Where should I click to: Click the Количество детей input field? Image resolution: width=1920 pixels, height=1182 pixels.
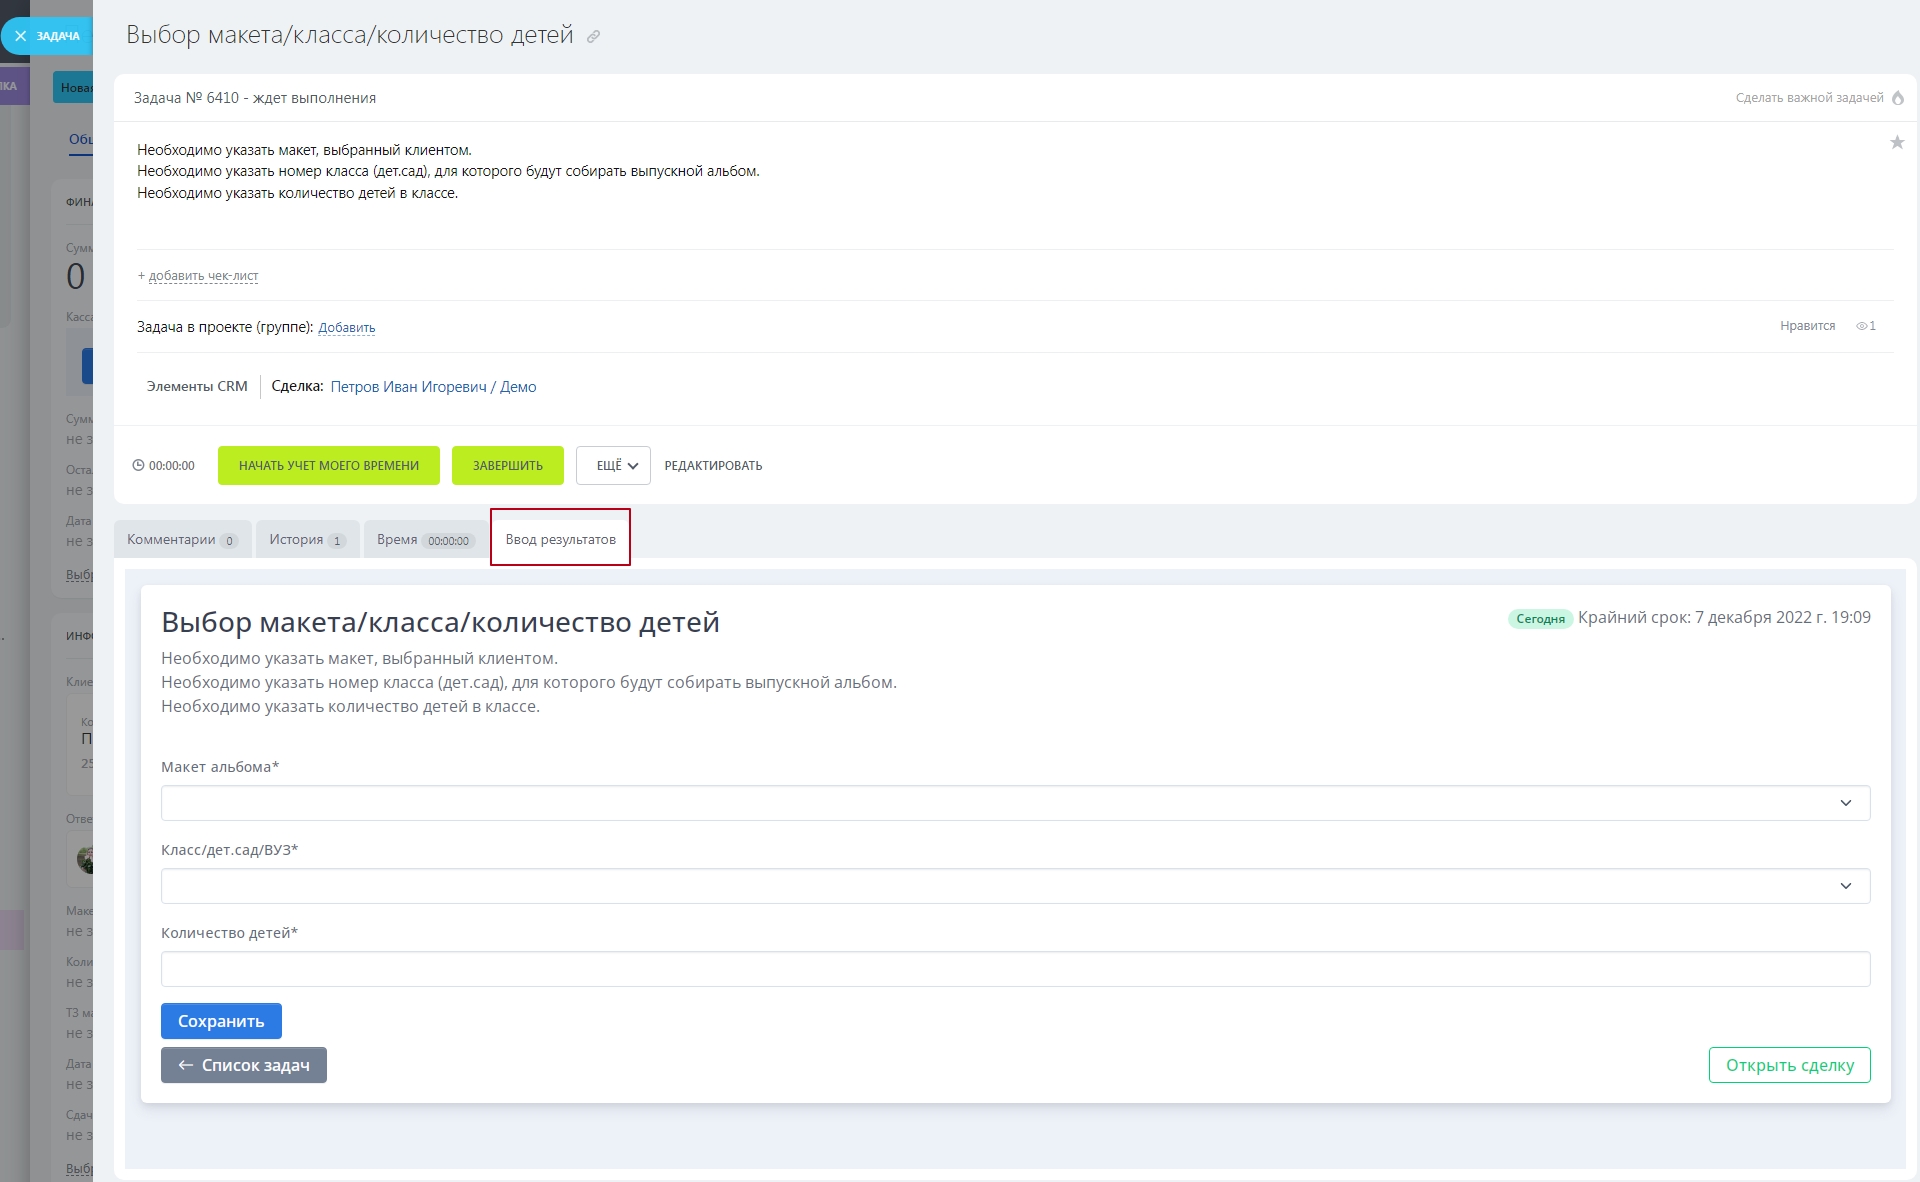tap(1015, 969)
